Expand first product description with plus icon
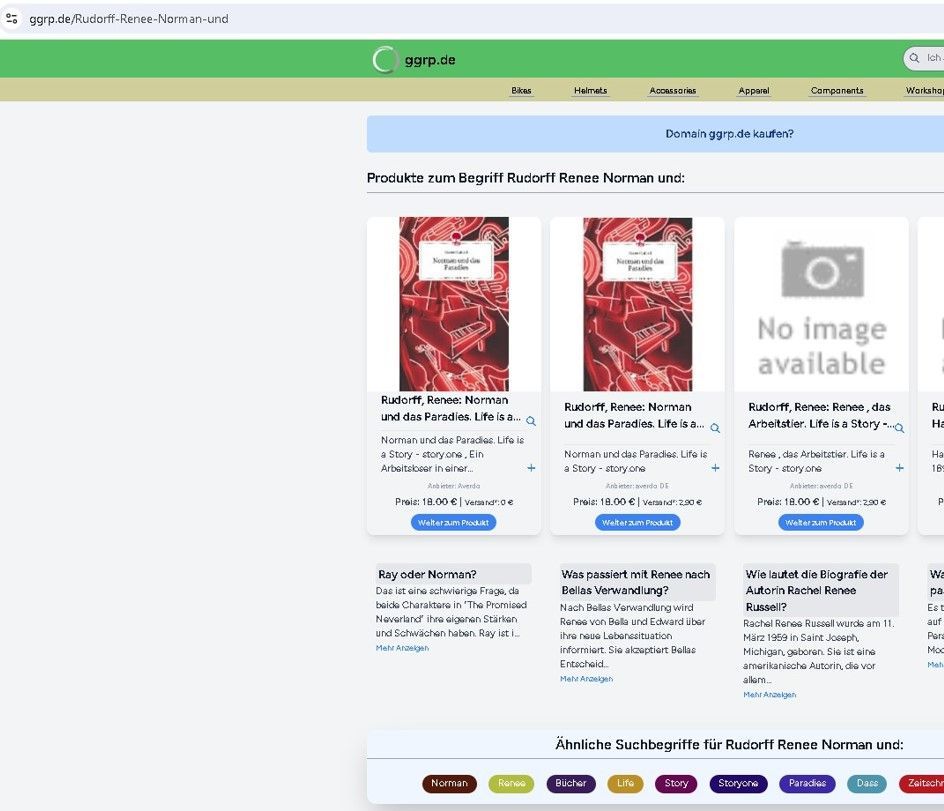The image size is (944, 811). [531, 468]
